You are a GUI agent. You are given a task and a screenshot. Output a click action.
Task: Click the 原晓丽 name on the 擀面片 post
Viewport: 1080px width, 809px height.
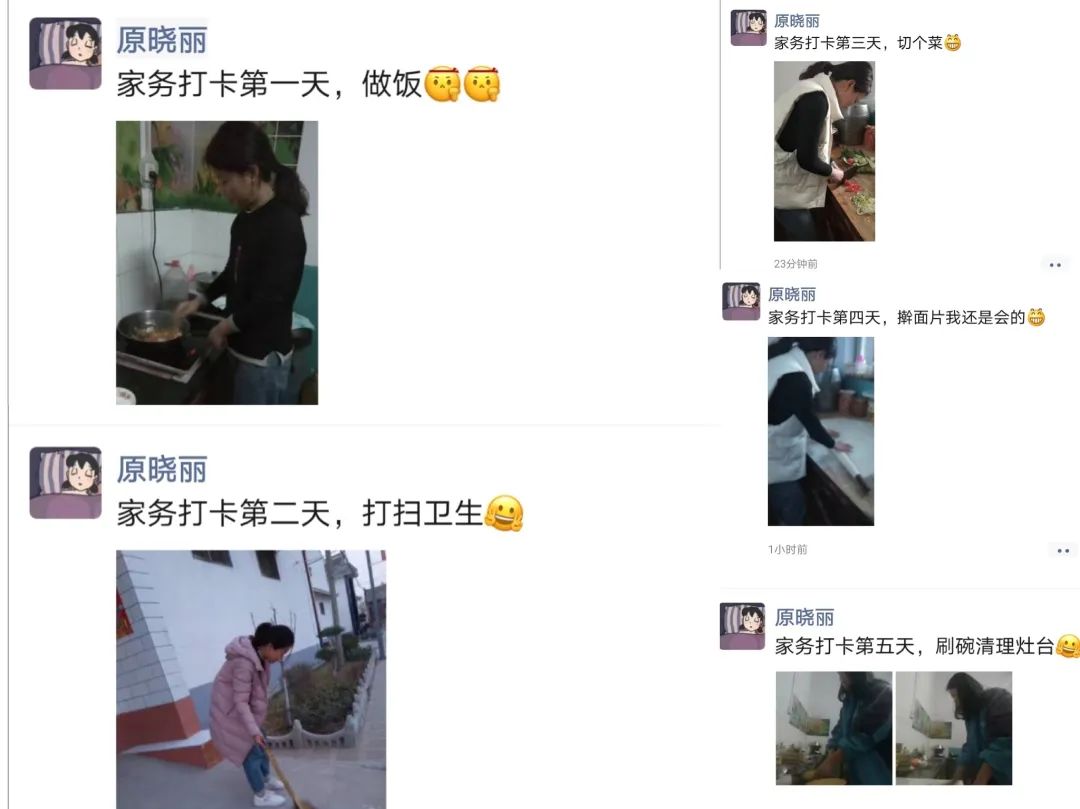point(792,295)
